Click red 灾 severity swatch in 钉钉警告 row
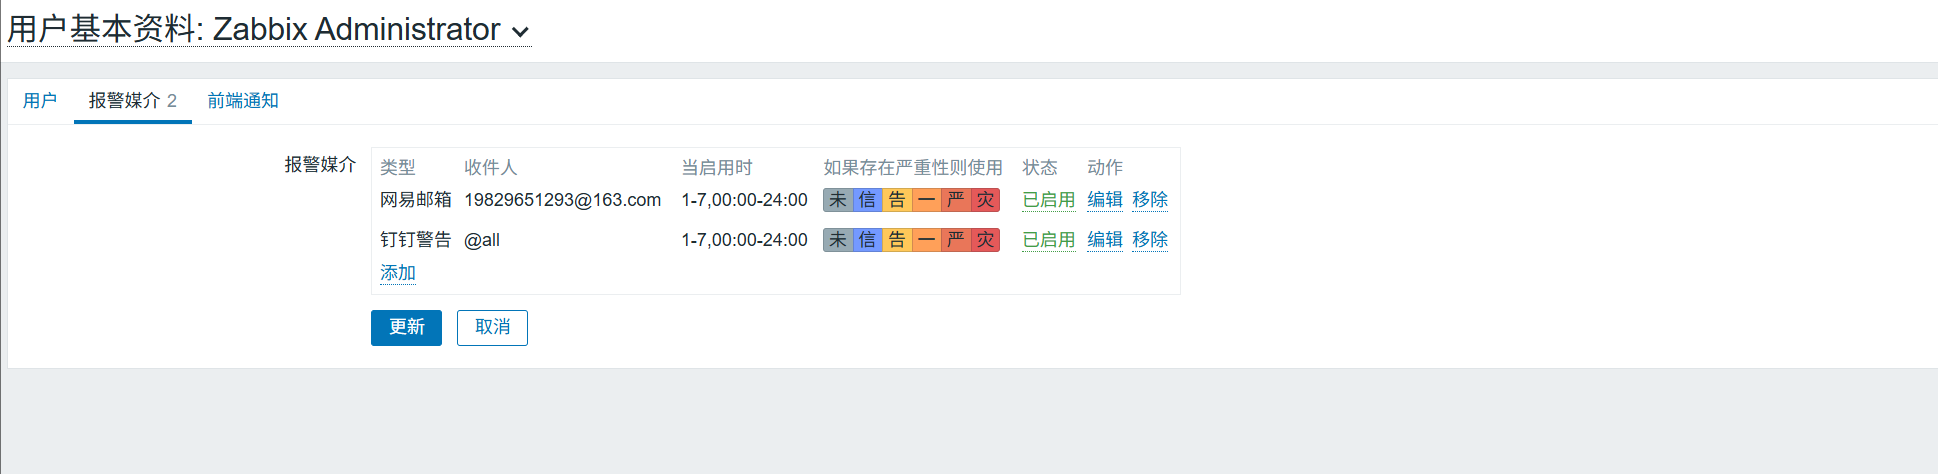Screen dimensions: 1938x474 [985, 240]
